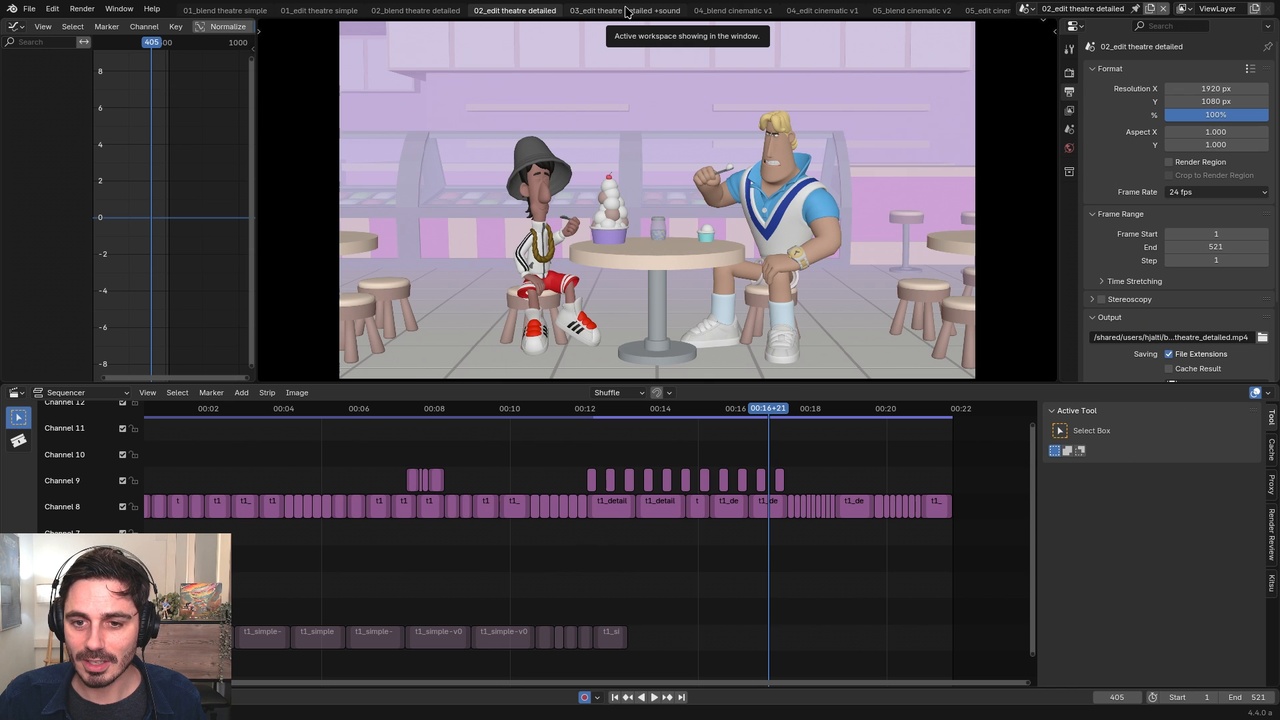Open the Sequencer view type dropdown
The width and height of the screenshot is (1280, 720).
[82, 393]
